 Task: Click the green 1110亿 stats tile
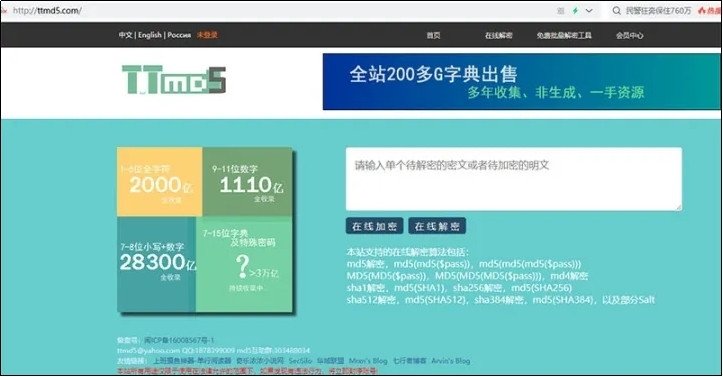(x=247, y=182)
